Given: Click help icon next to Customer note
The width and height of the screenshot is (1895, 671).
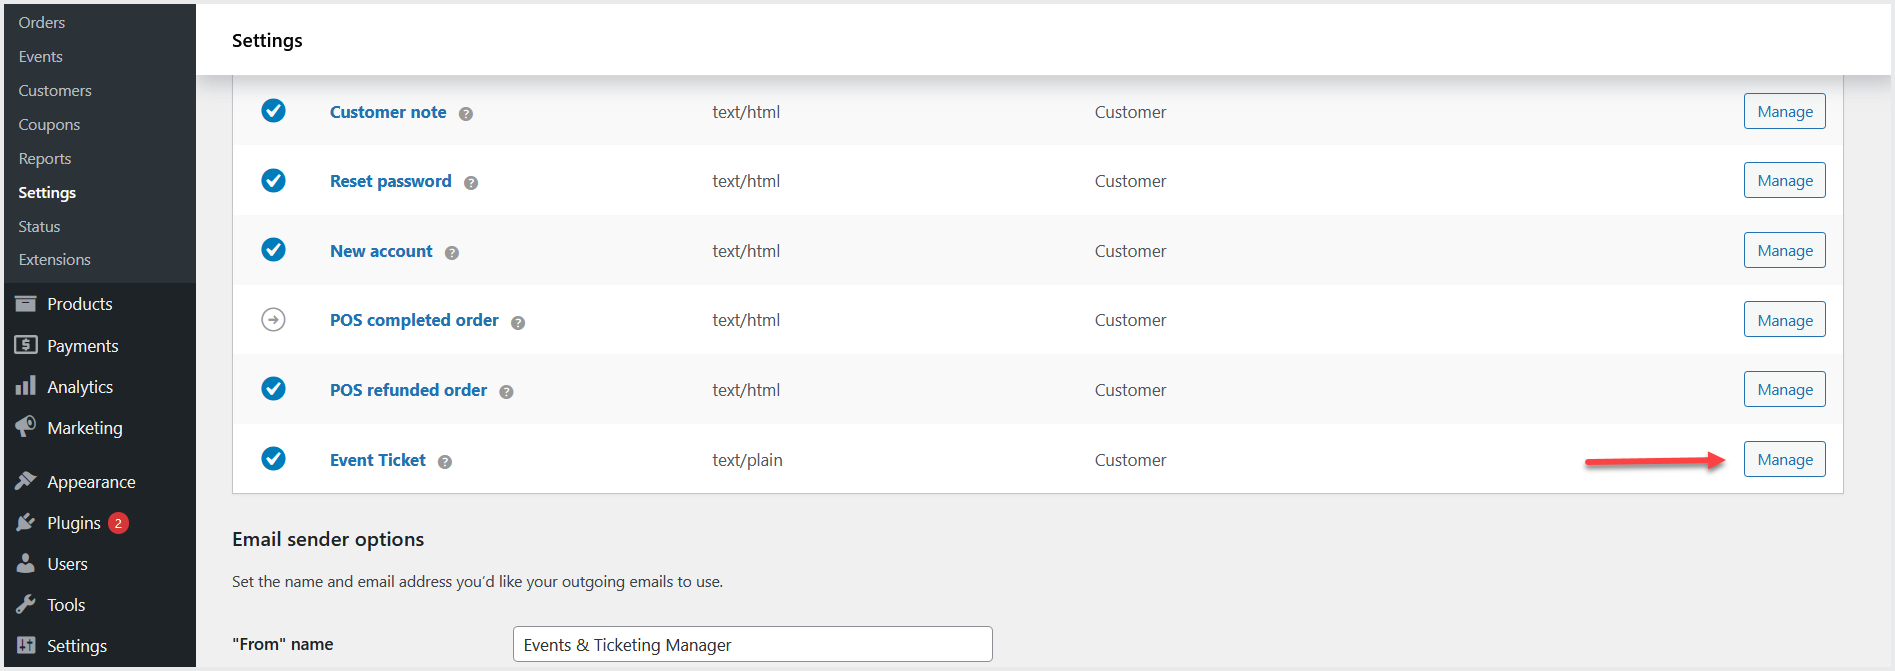Looking at the screenshot, I should point(466,114).
